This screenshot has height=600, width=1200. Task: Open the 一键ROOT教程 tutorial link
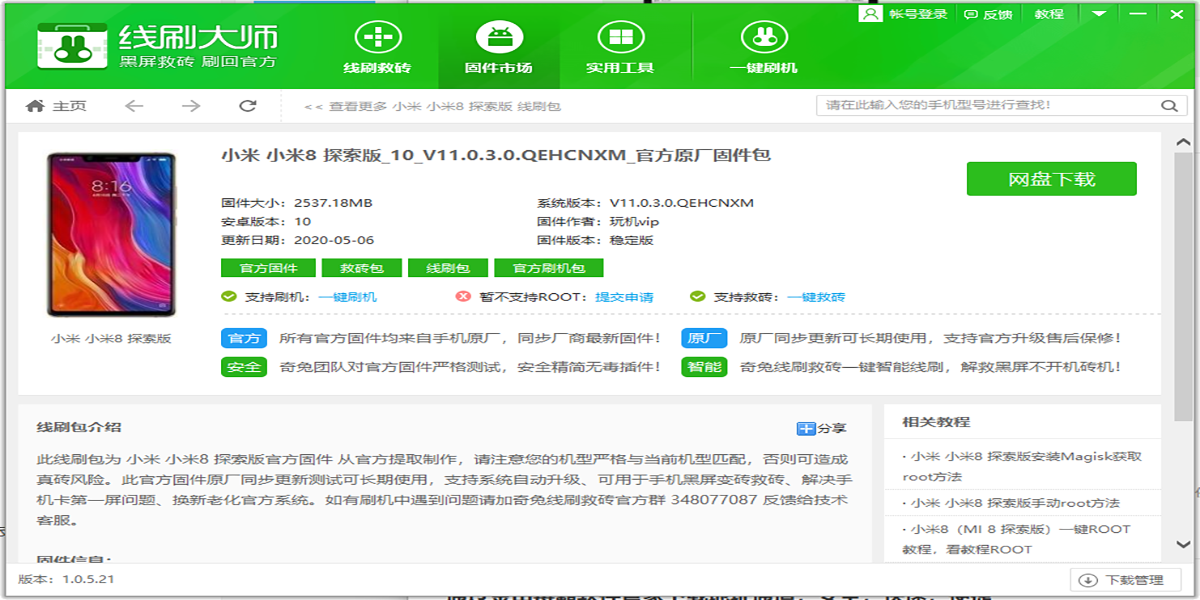click(x=1015, y=539)
